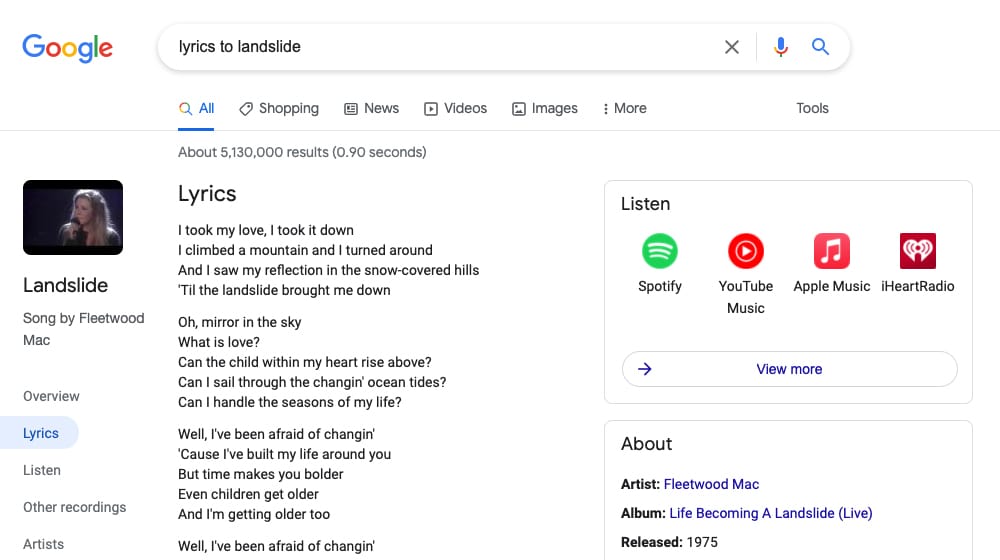
Task: Go to the Listen section in sidebar
Action: pyautogui.click(x=41, y=470)
